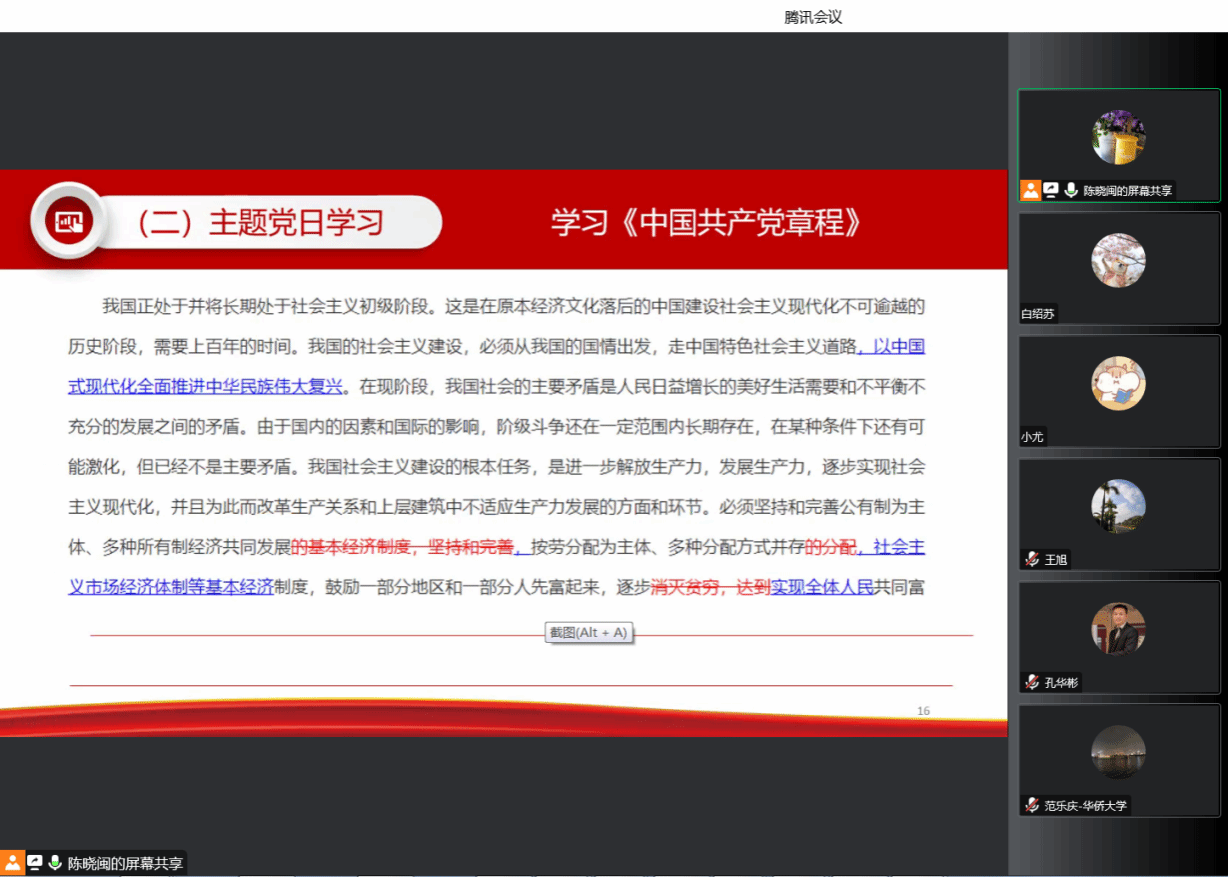
Task: Open 王旭's palm tree avatar
Action: coord(1118,507)
